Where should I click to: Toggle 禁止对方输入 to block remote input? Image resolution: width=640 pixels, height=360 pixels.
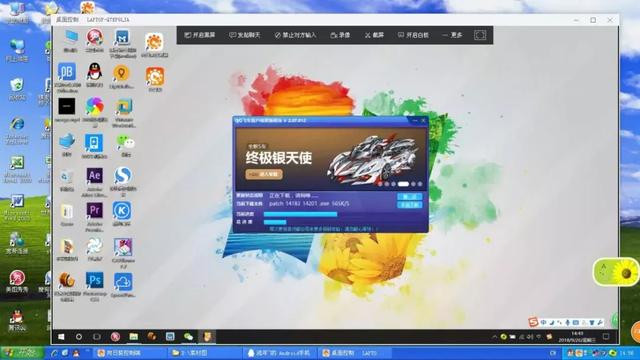click(x=295, y=35)
